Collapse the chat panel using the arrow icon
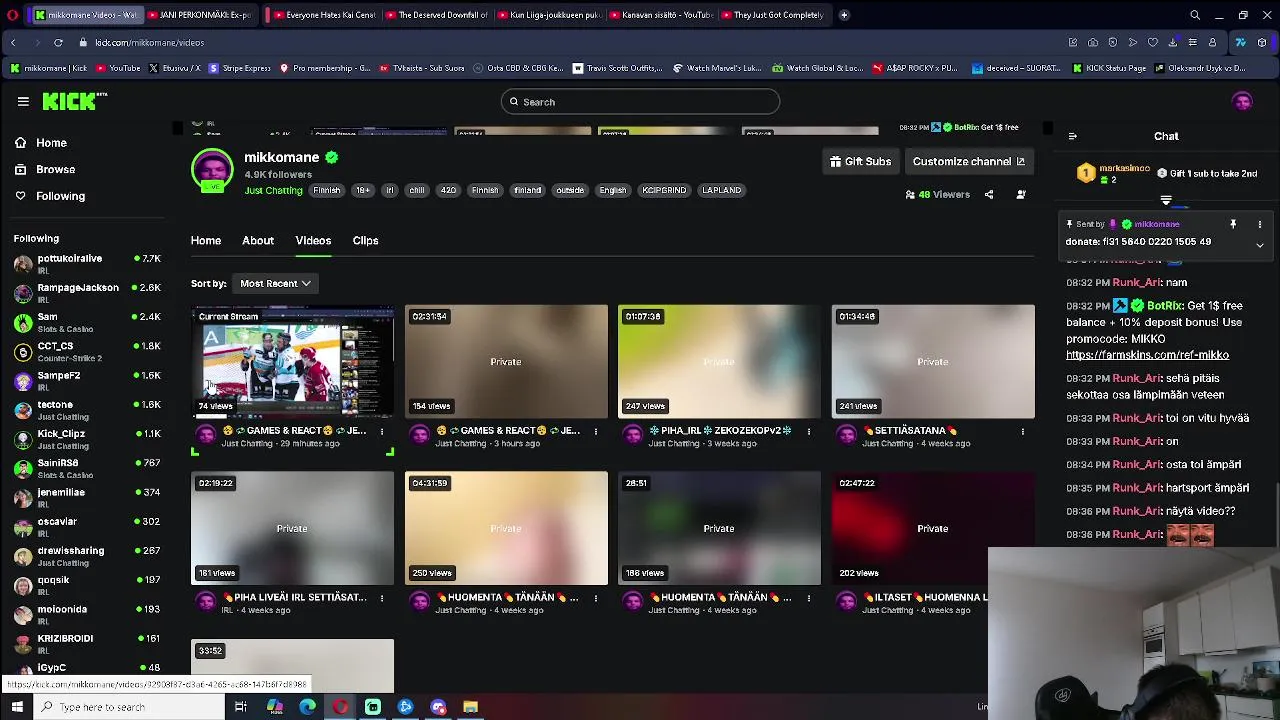The image size is (1280, 720). 1072,136
